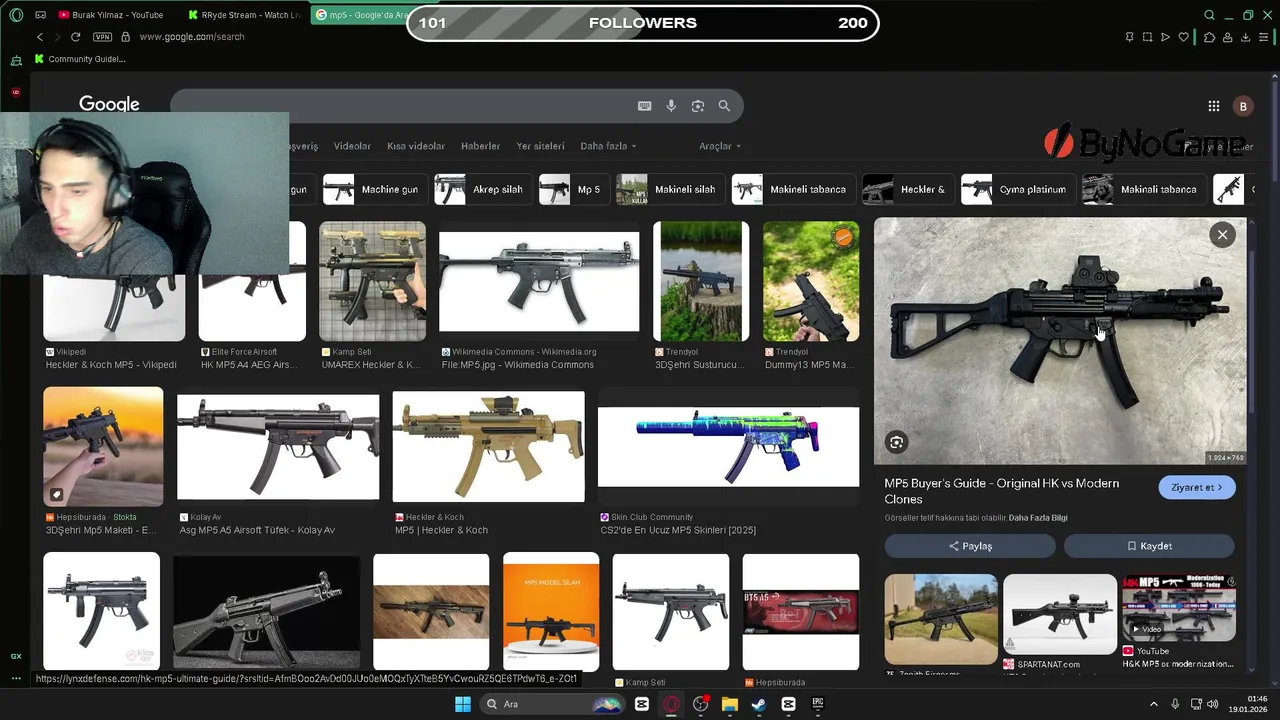Open the Kolay Av Asg MP5 A5 image
1280x720 pixels.
278,446
